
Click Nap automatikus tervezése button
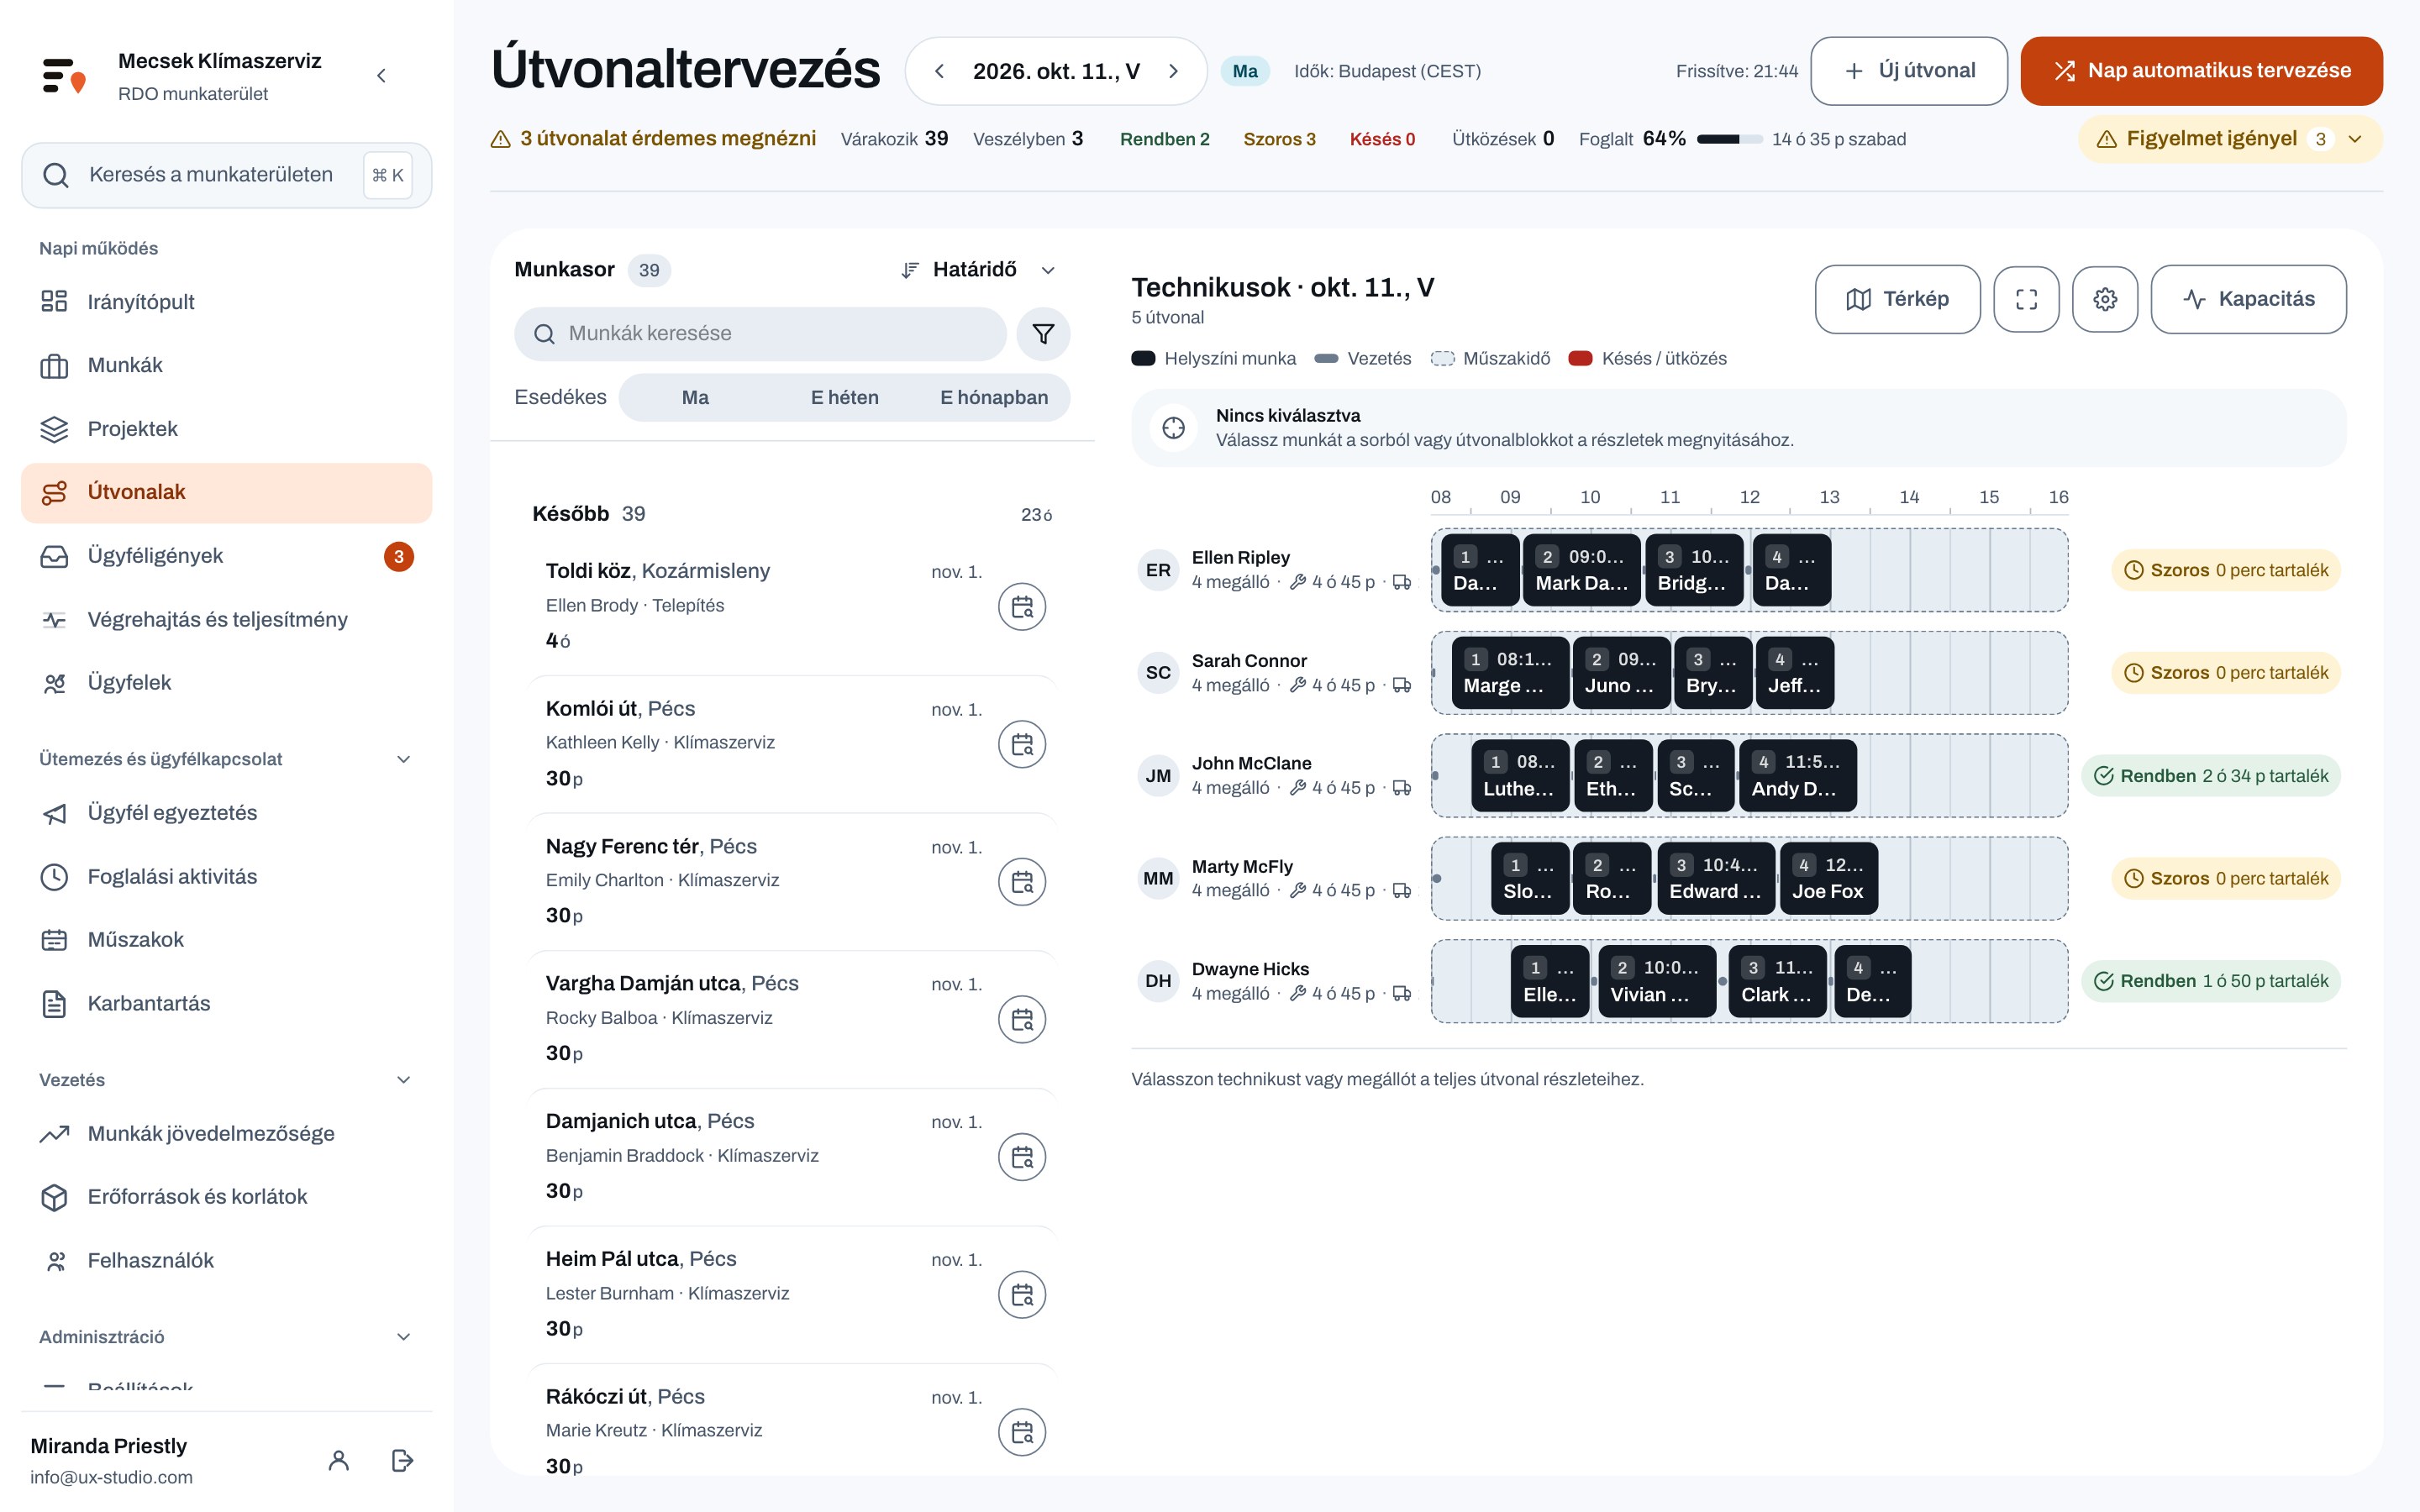click(x=2201, y=71)
